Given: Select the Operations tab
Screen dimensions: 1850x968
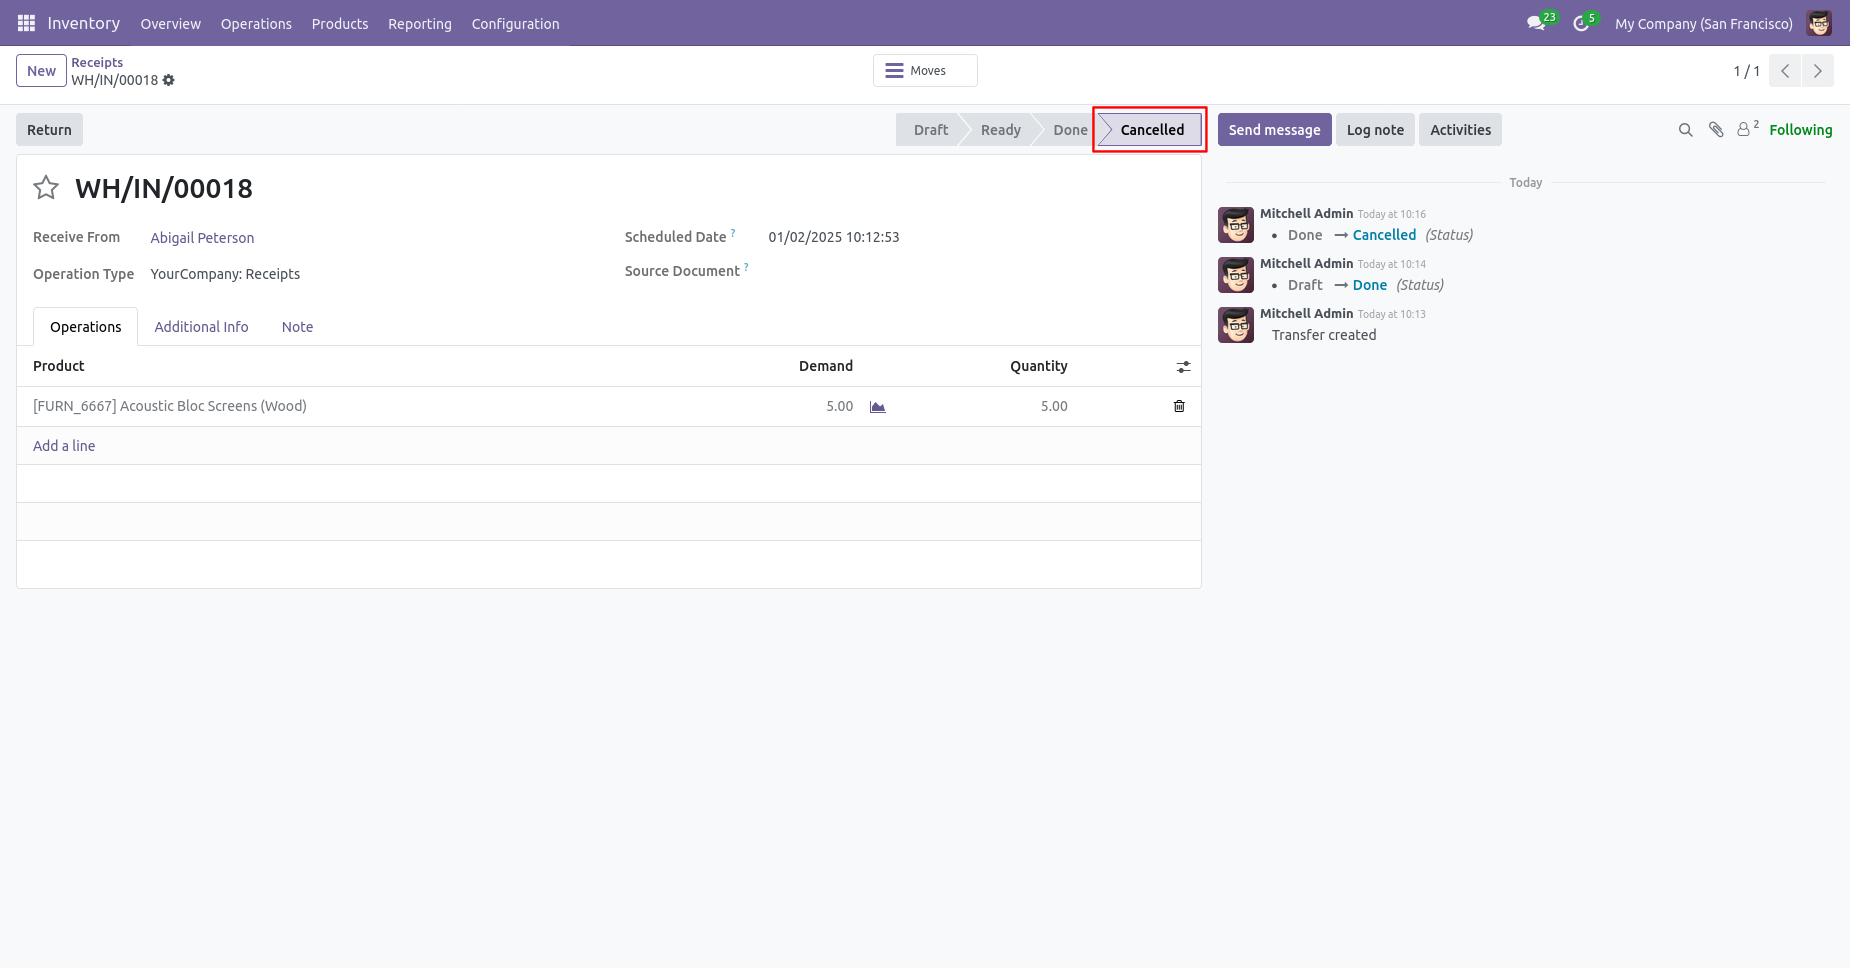Looking at the screenshot, I should click(x=86, y=327).
